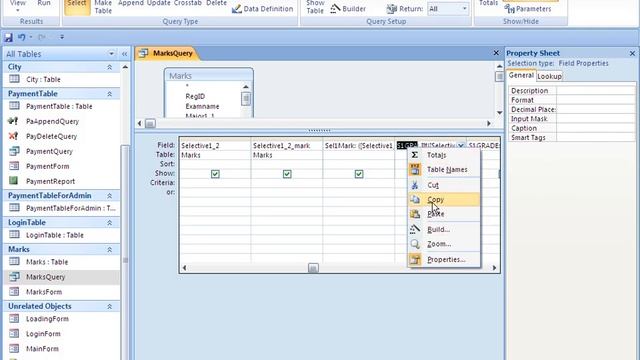Collapse the LoginTable group
Viewport: 640px width, 360px height.
(x=109, y=223)
